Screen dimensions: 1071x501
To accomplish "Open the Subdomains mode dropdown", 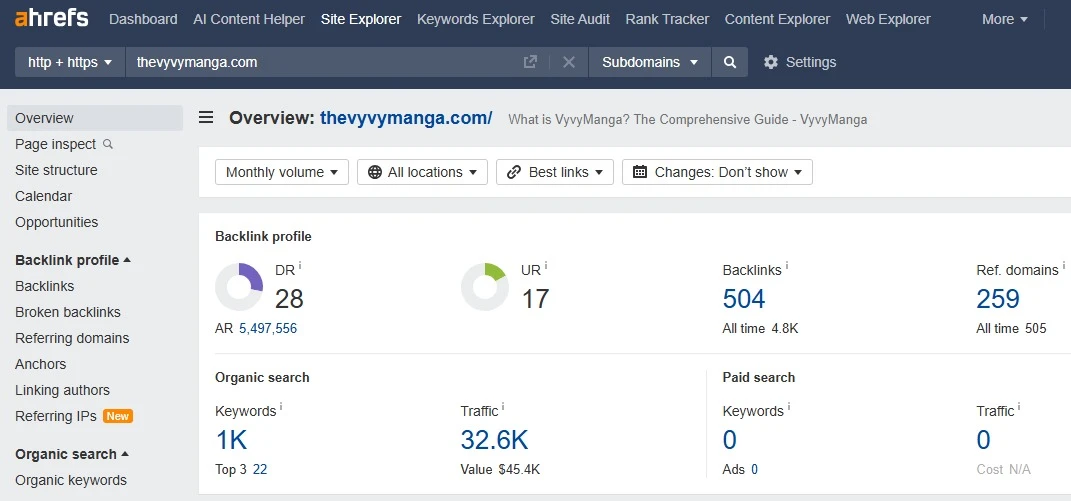I will [x=650, y=62].
